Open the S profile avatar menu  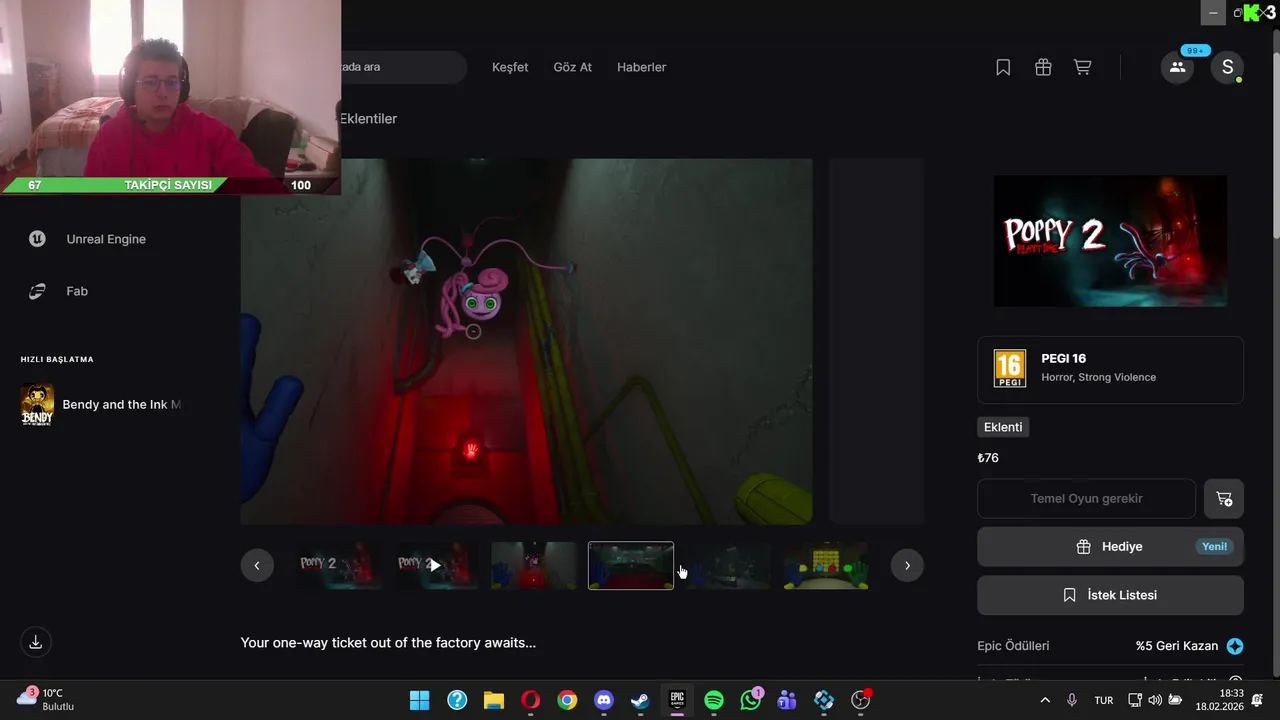click(1227, 67)
